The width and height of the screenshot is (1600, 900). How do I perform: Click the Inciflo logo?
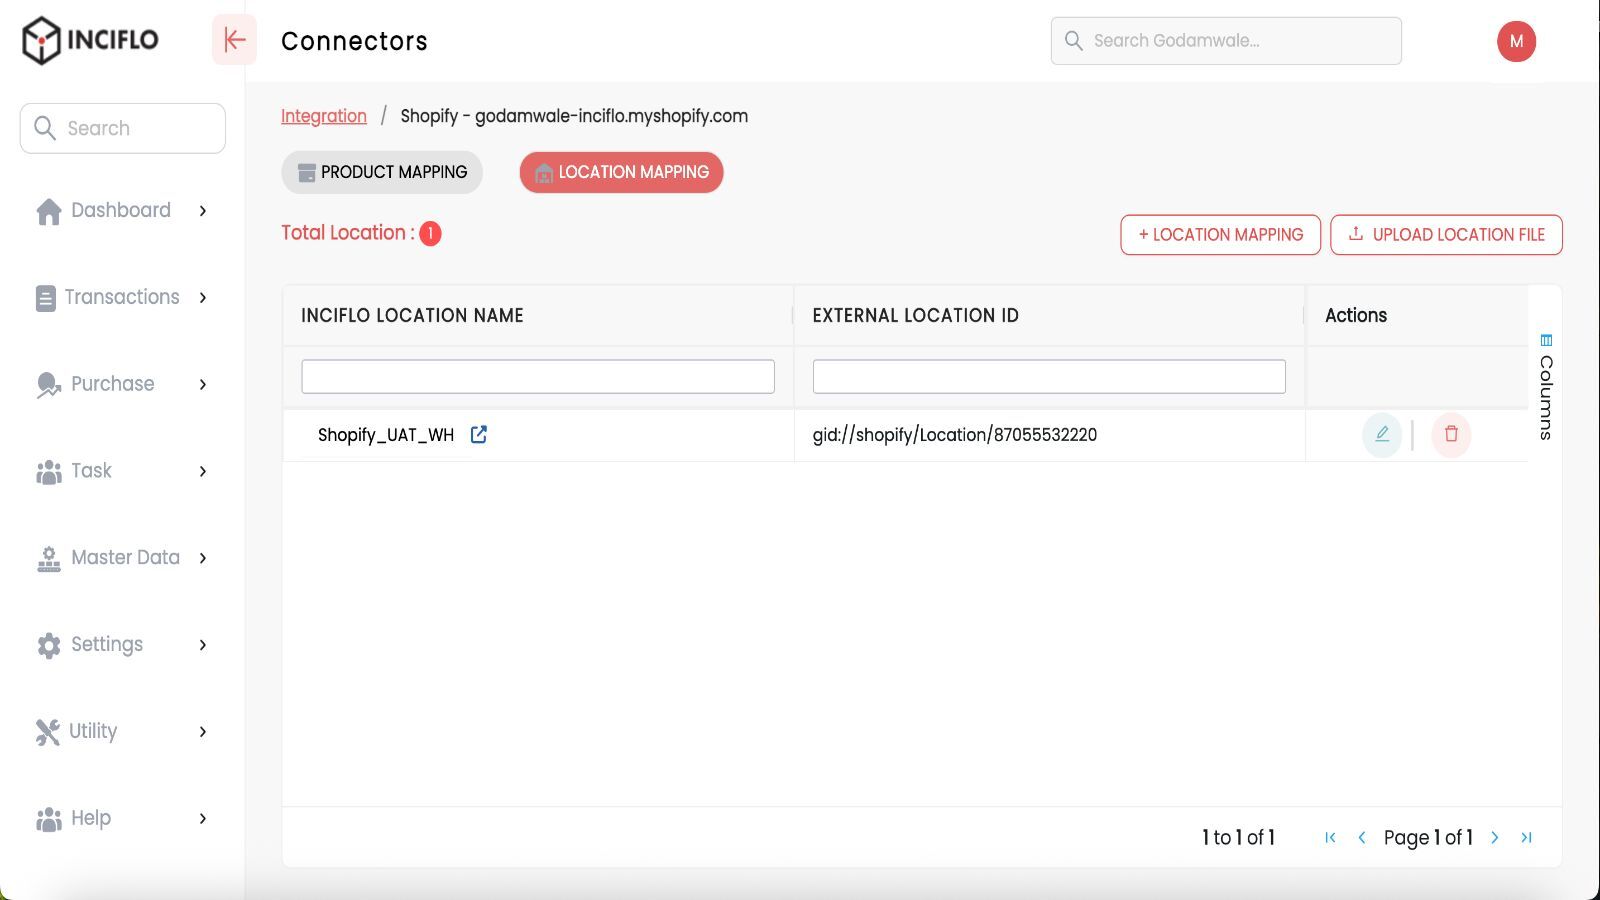(x=90, y=40)
